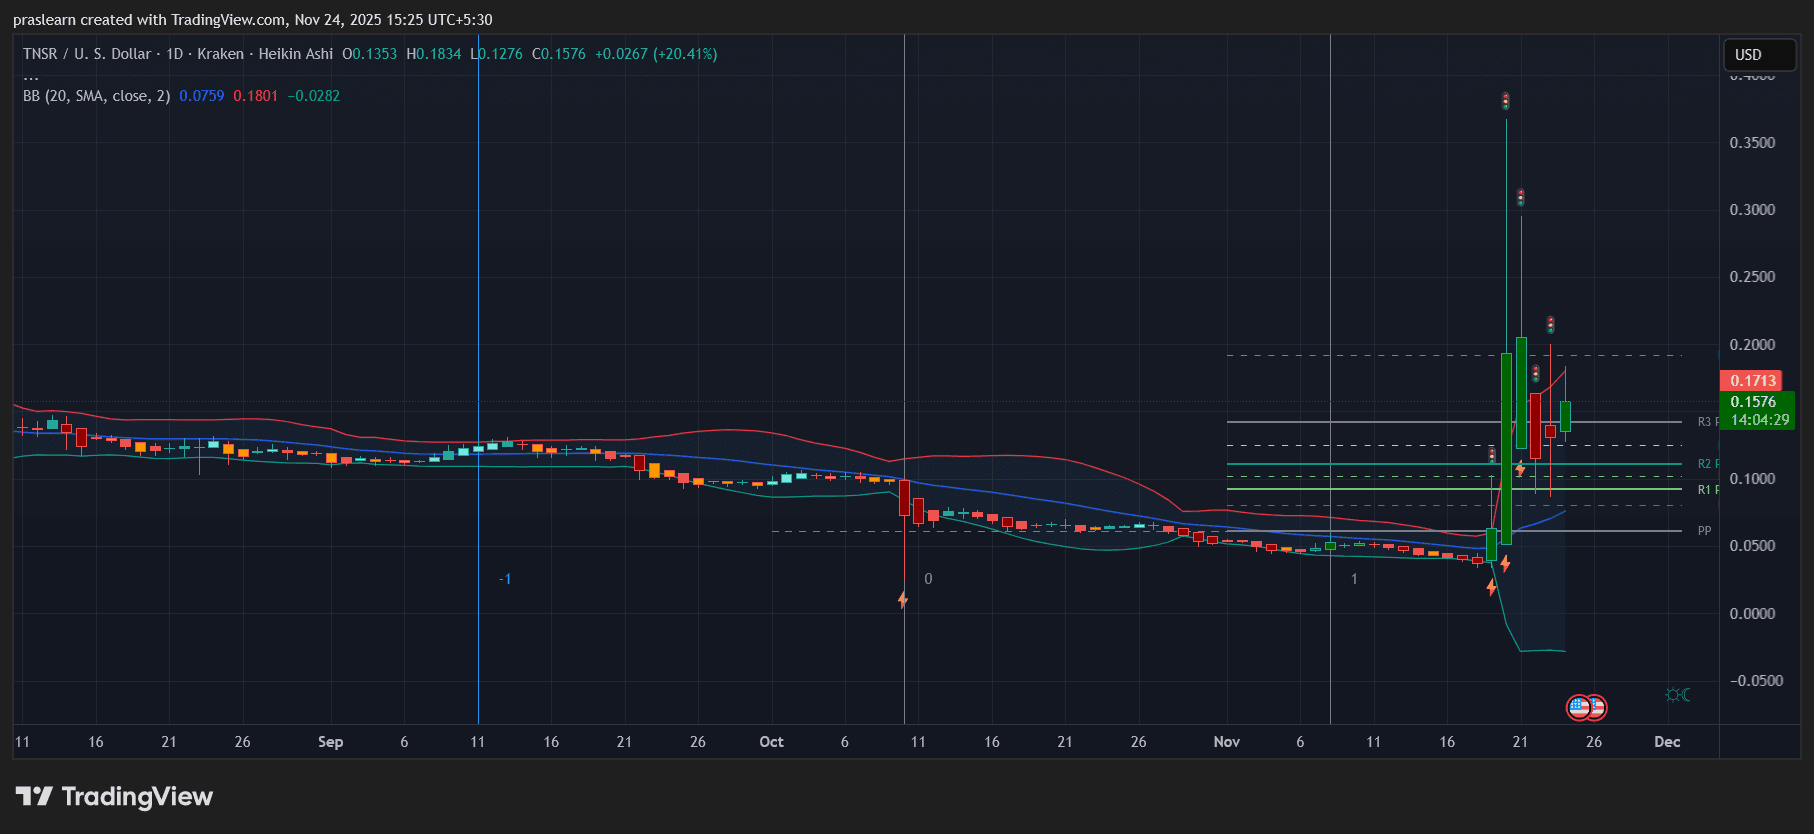Image resolution: width=1814 pixels, height=834 pixels.
Task: Click the R3 pivot level label
Action: click(x=1705, y=422)
